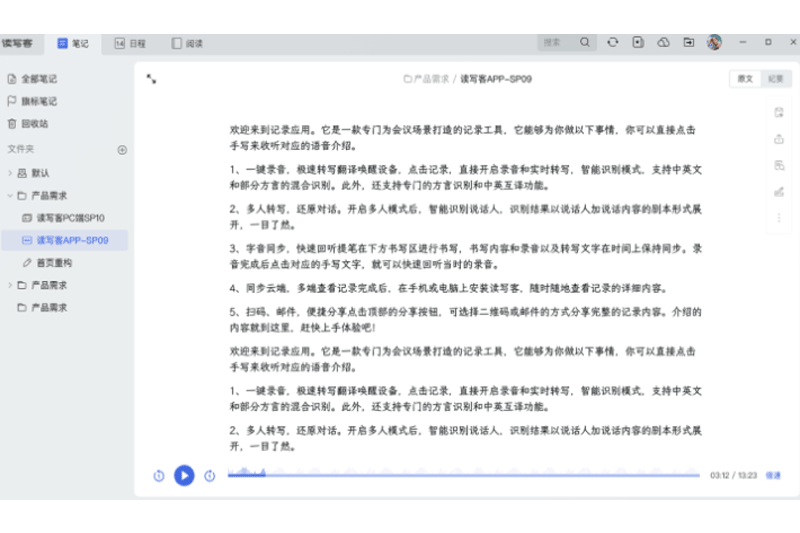
Task: Add a new folder with plus icon
Action: click(122, 150)
